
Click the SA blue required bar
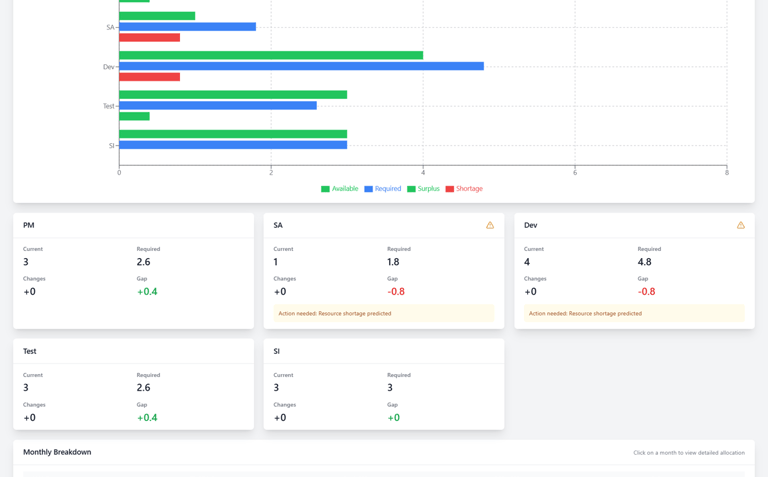point(188,27)
